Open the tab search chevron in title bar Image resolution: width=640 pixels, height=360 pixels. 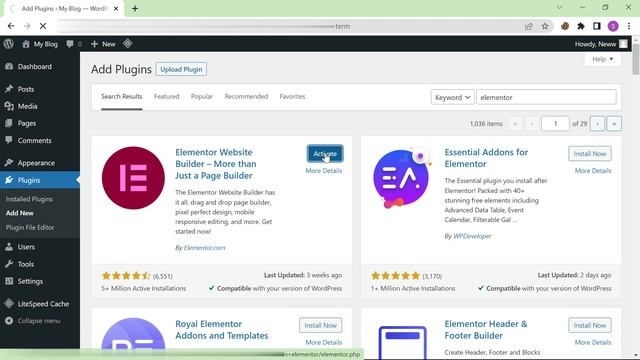560,7
